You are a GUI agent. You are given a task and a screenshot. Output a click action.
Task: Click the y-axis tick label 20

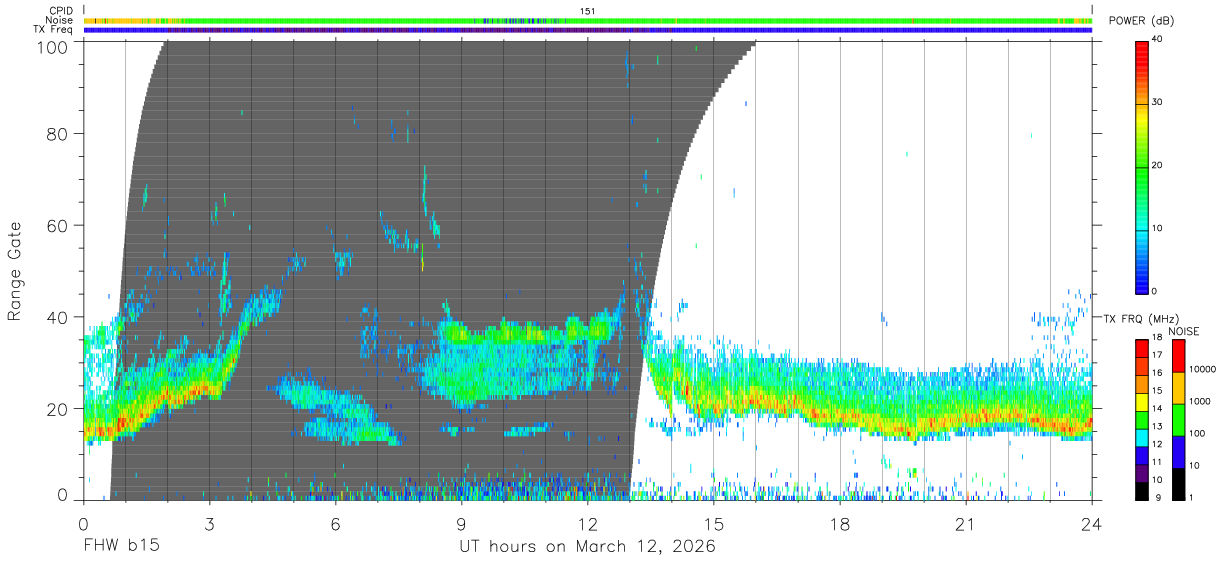60,409
